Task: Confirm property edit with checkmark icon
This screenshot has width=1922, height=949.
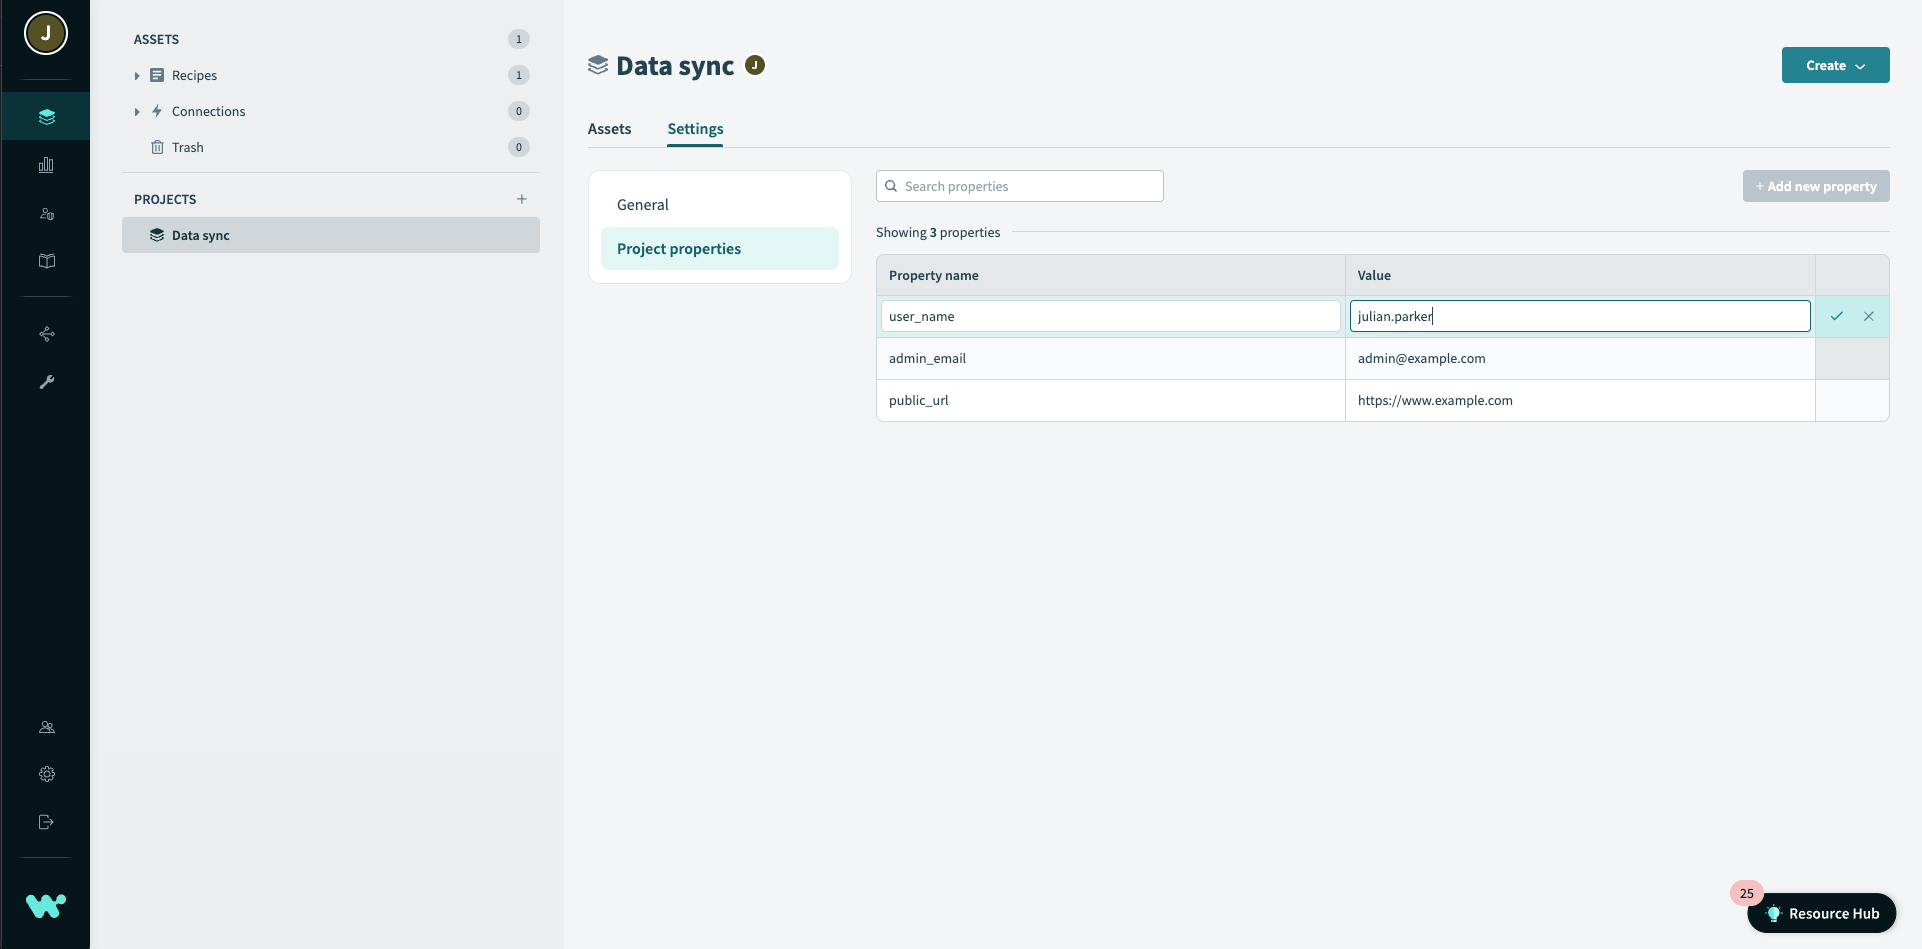Action: [1836, 316]
